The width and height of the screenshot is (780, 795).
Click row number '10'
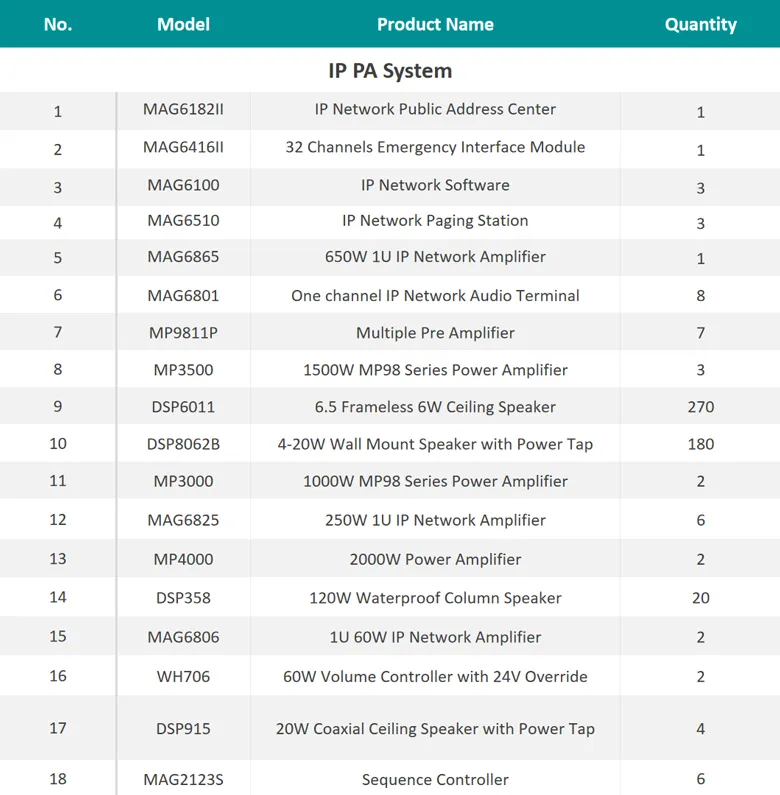click(58, 444)
